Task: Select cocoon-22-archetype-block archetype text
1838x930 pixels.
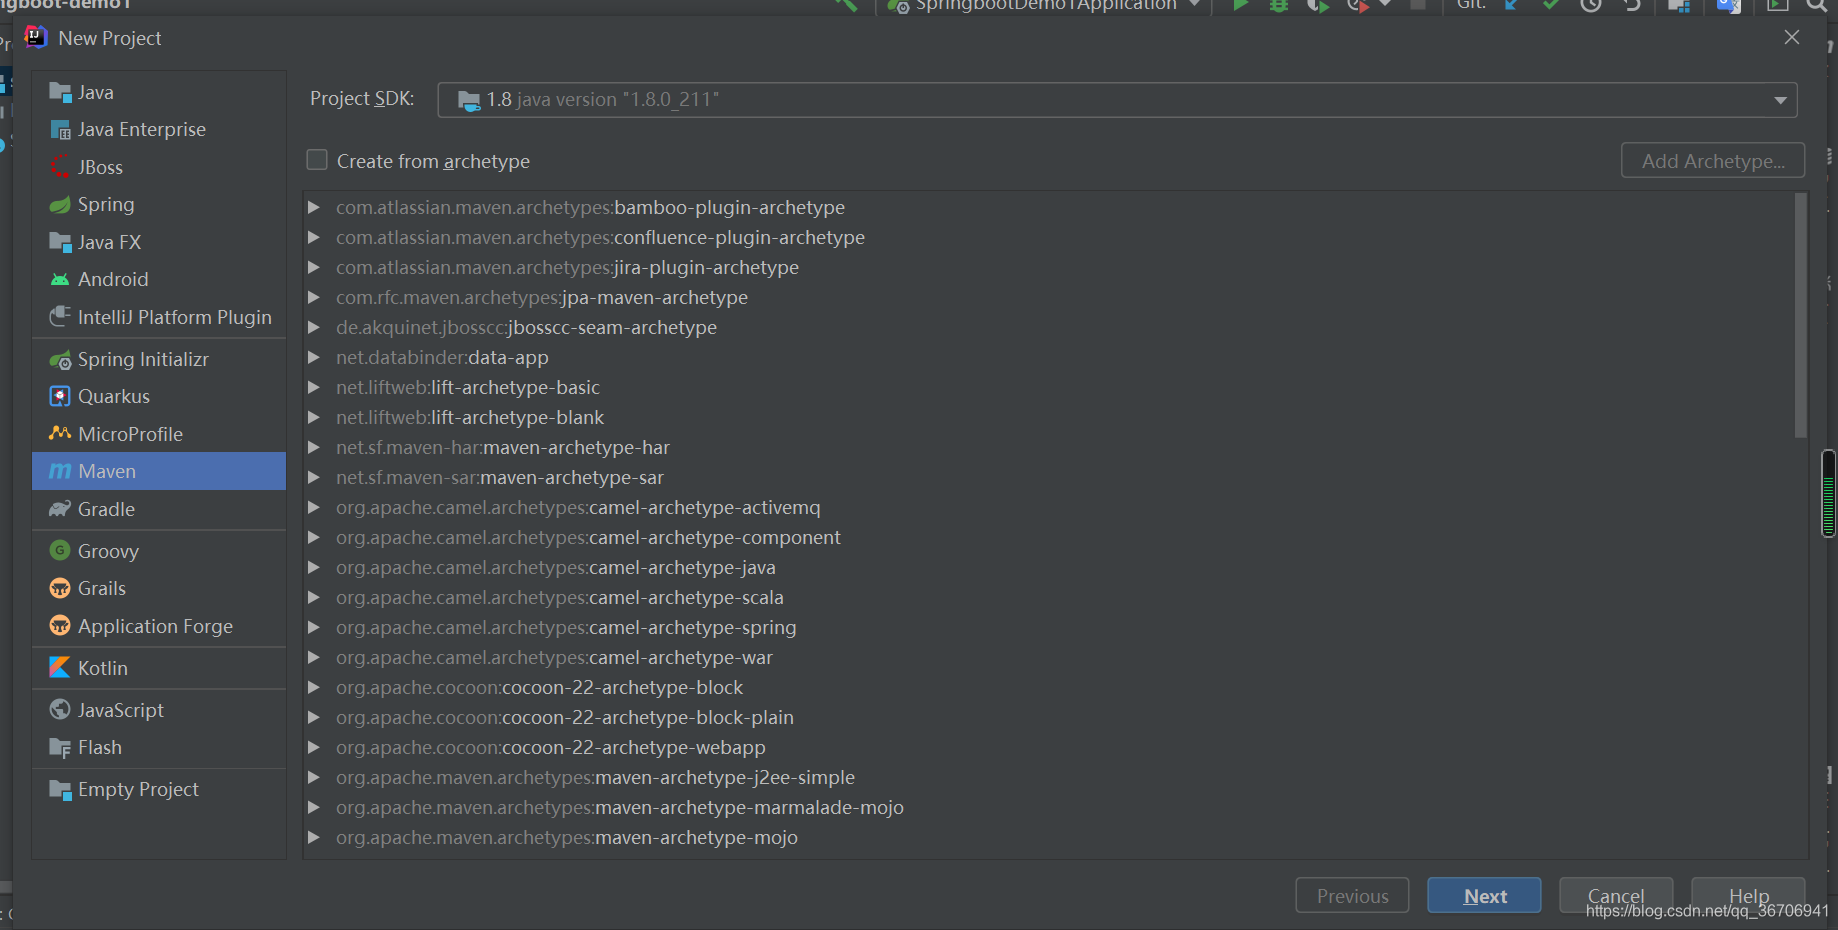Action: pos(622,688)
